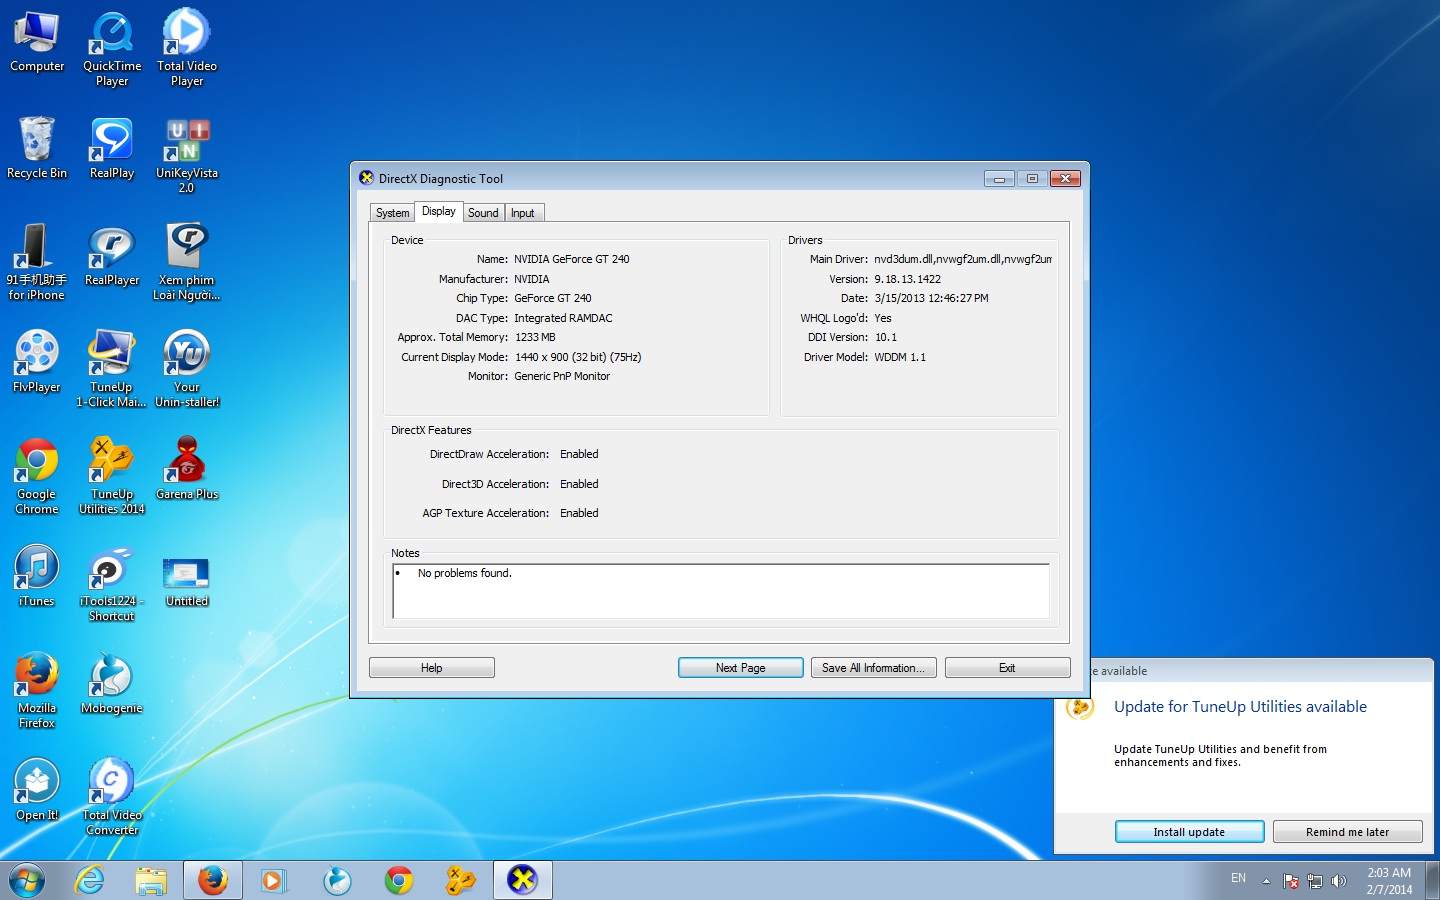Select the Google Chrome desktop icon
The width and height of the screenshot is (1440, 900).
(37, 476)
